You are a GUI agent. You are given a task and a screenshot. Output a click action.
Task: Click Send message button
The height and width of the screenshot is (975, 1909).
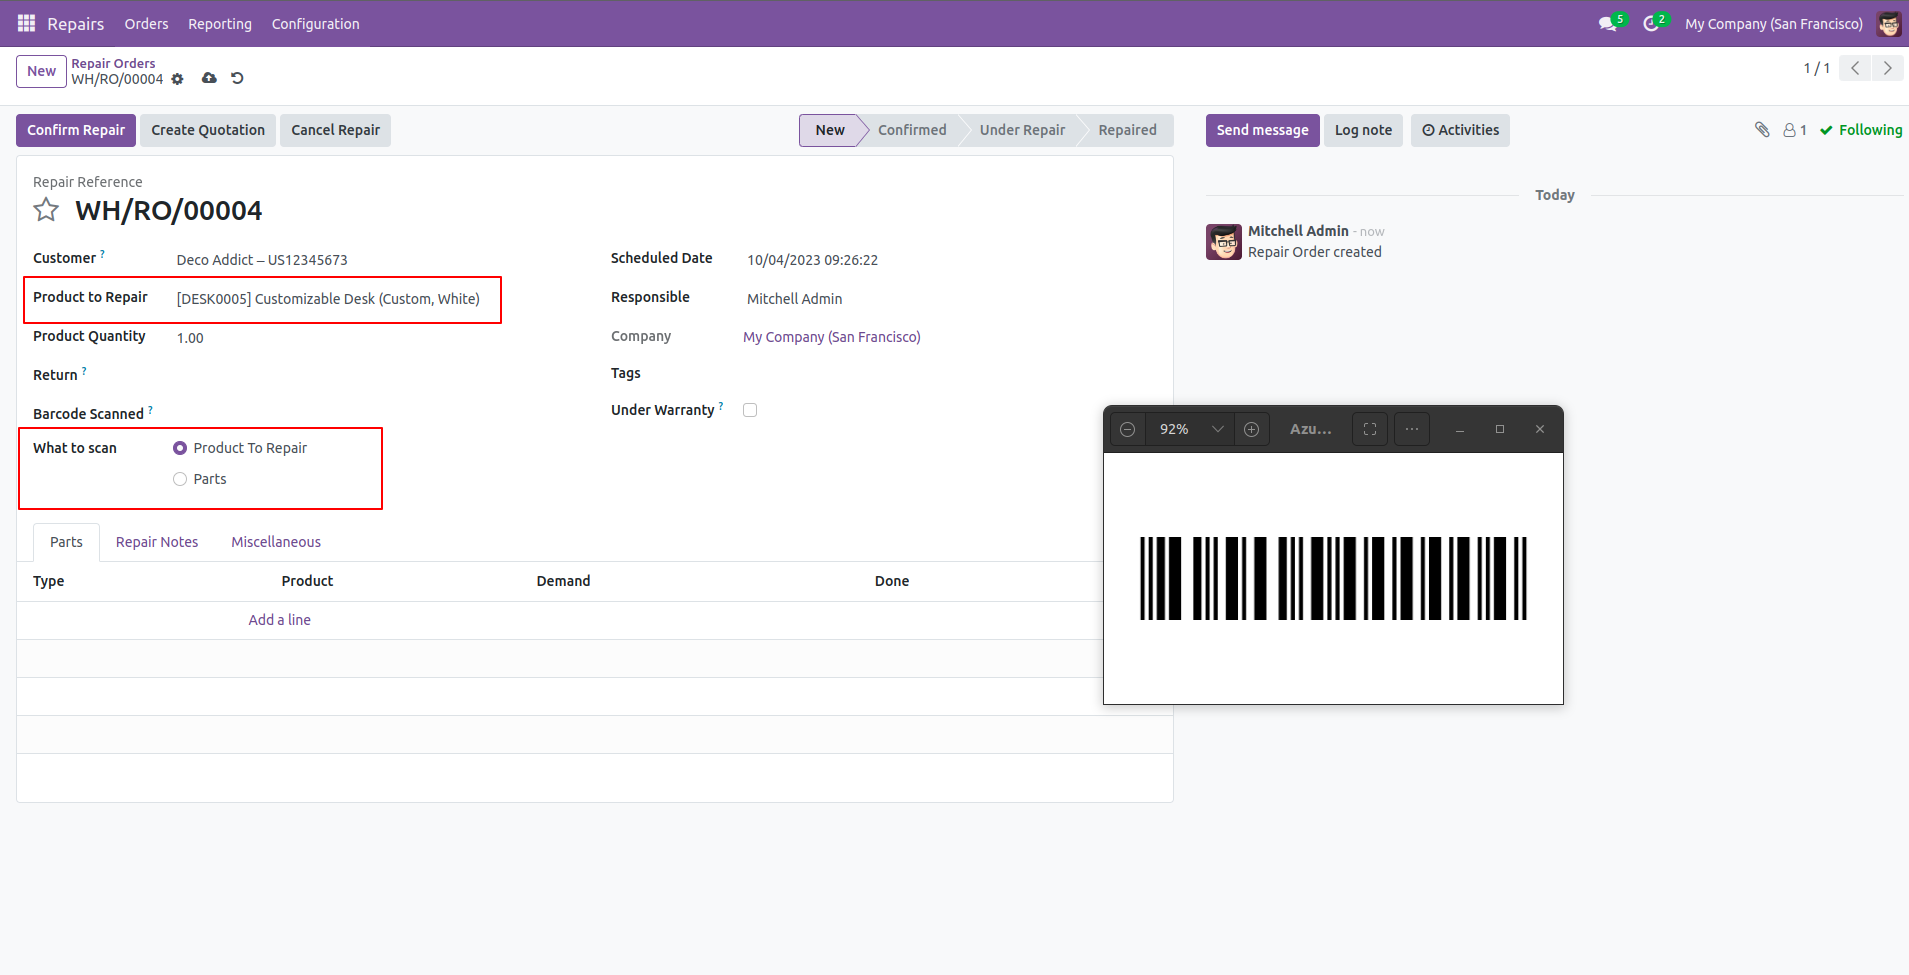(1262, 130)
